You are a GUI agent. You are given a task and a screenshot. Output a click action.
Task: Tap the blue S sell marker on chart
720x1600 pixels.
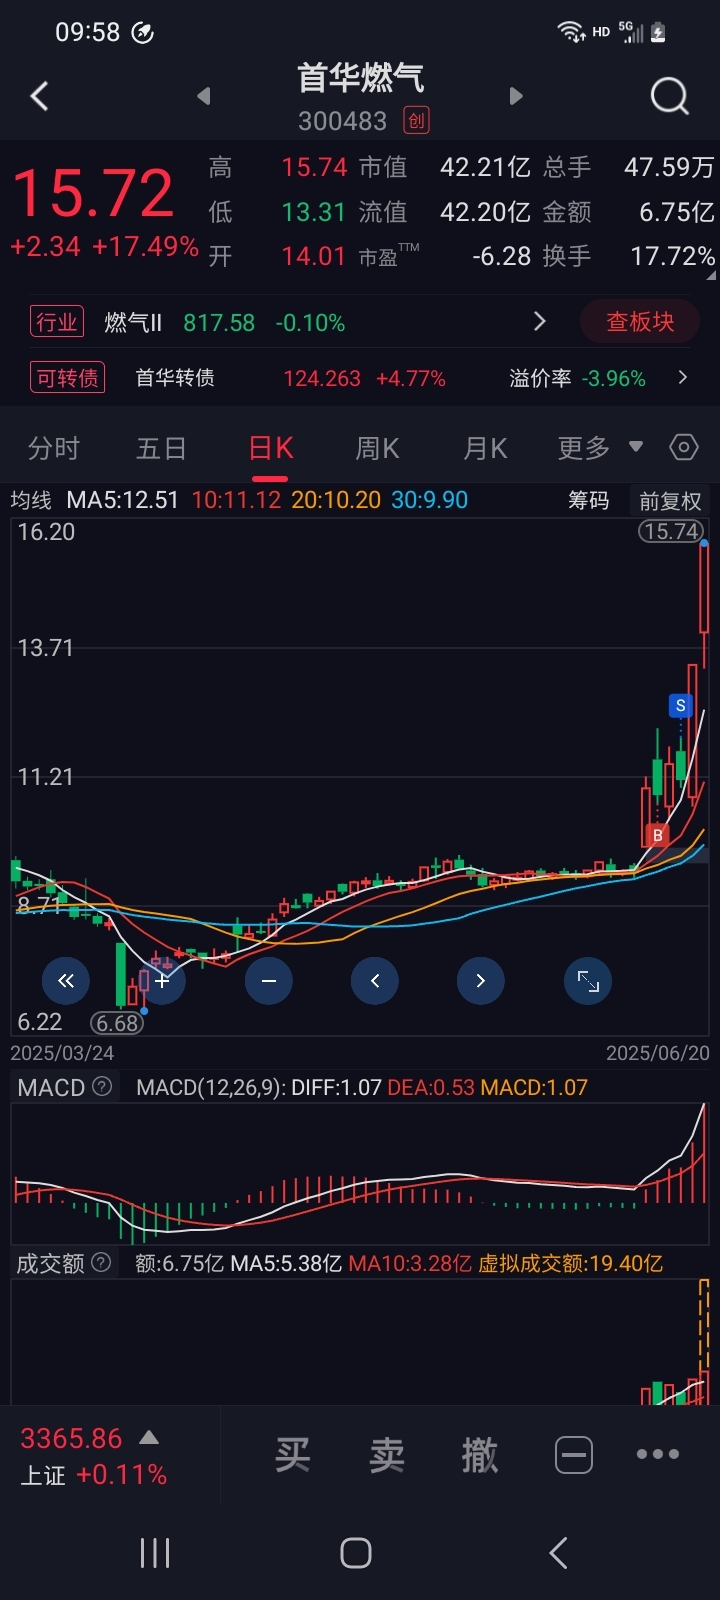click(681, 706)
